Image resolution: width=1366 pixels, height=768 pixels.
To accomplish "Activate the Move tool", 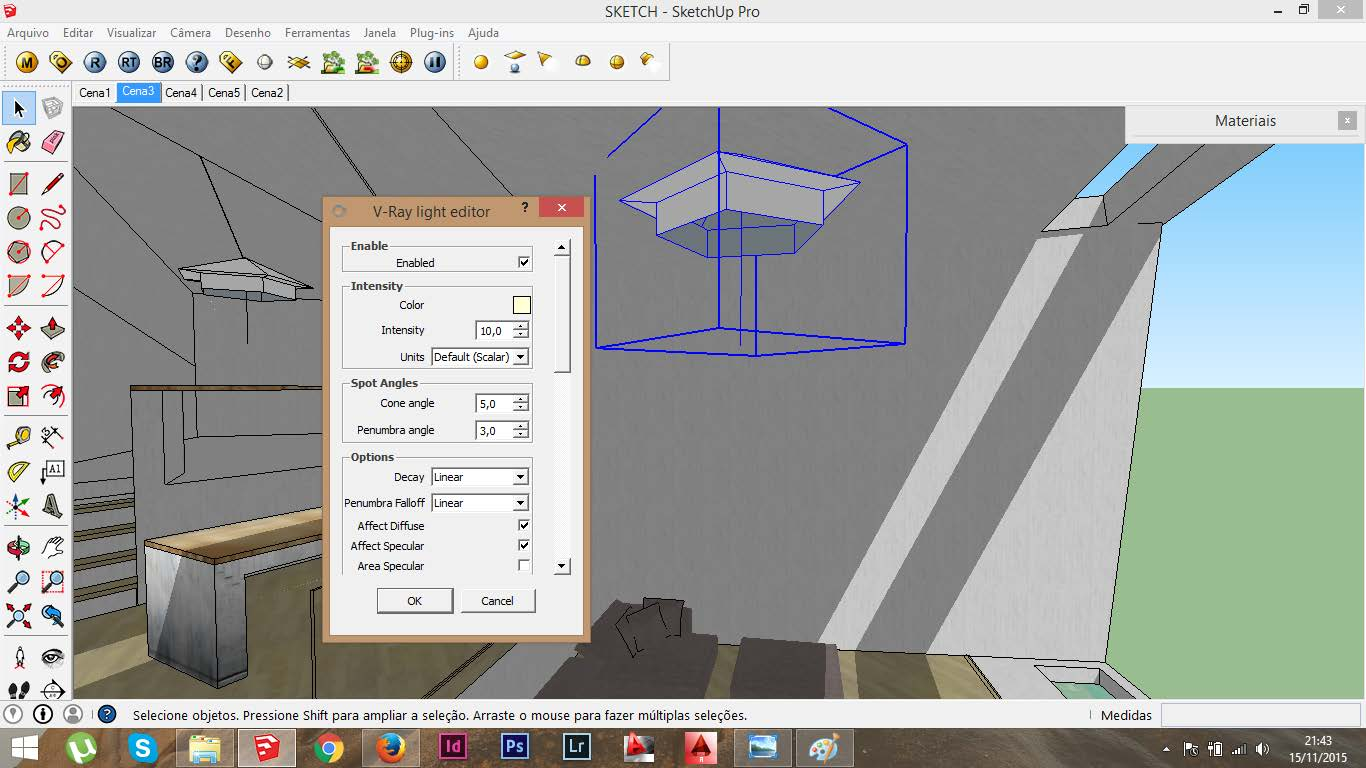I will tap(19, 328).
